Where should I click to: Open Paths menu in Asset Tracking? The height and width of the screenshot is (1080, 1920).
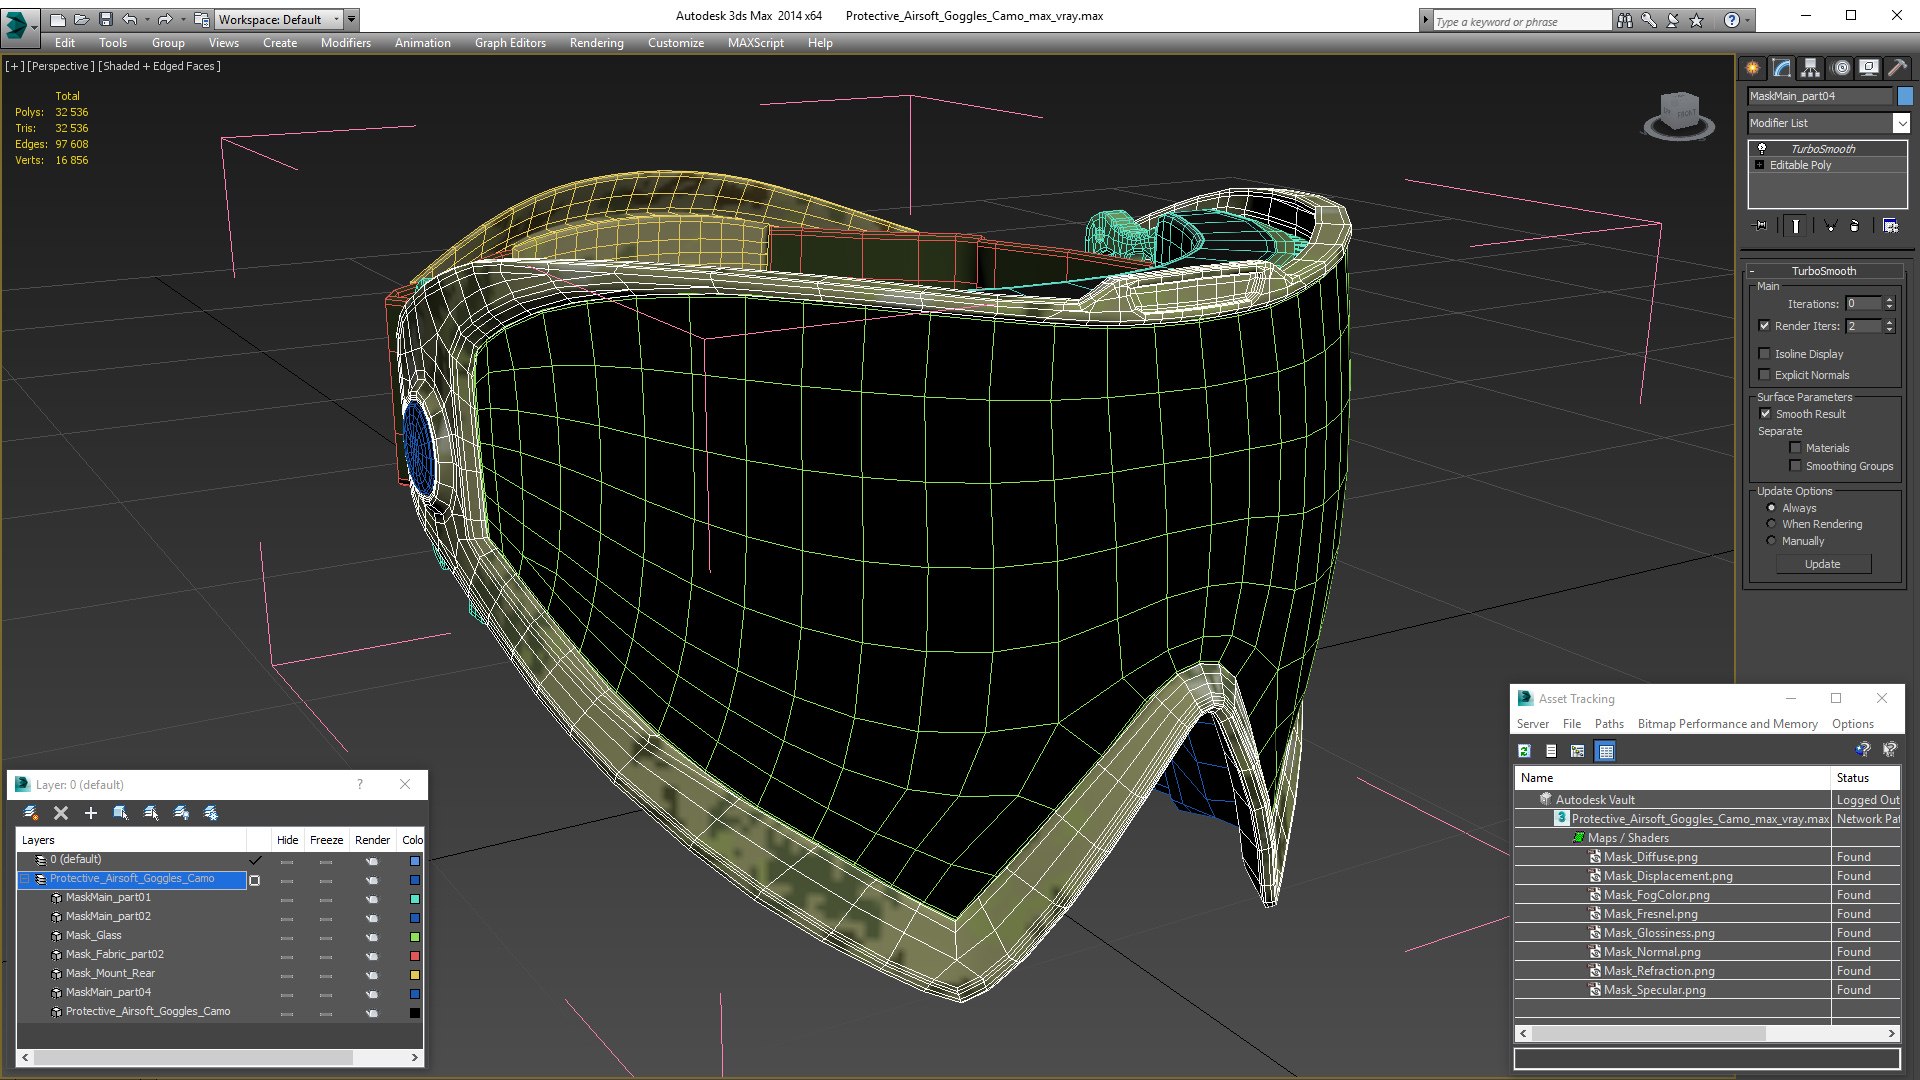click(x=1609, y=724)
